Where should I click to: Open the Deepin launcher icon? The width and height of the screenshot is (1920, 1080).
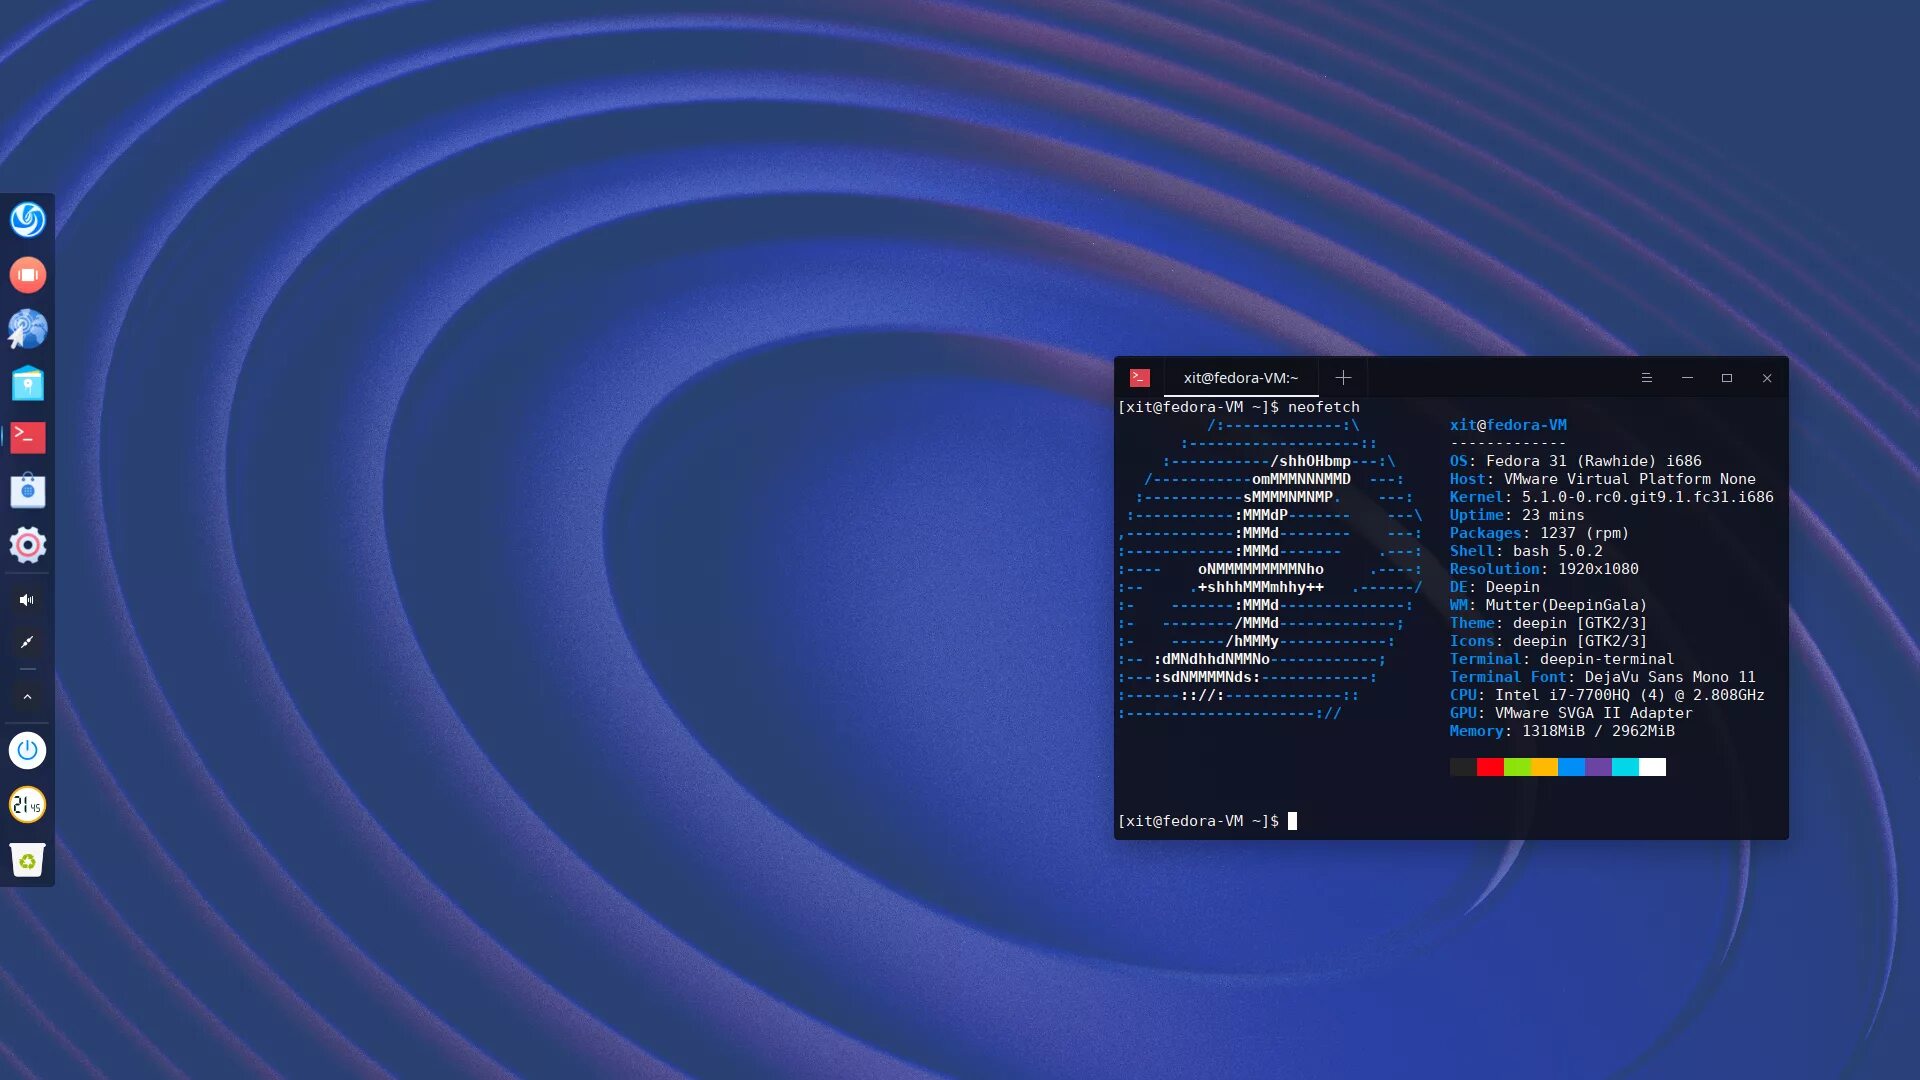(x=27, y=220)
